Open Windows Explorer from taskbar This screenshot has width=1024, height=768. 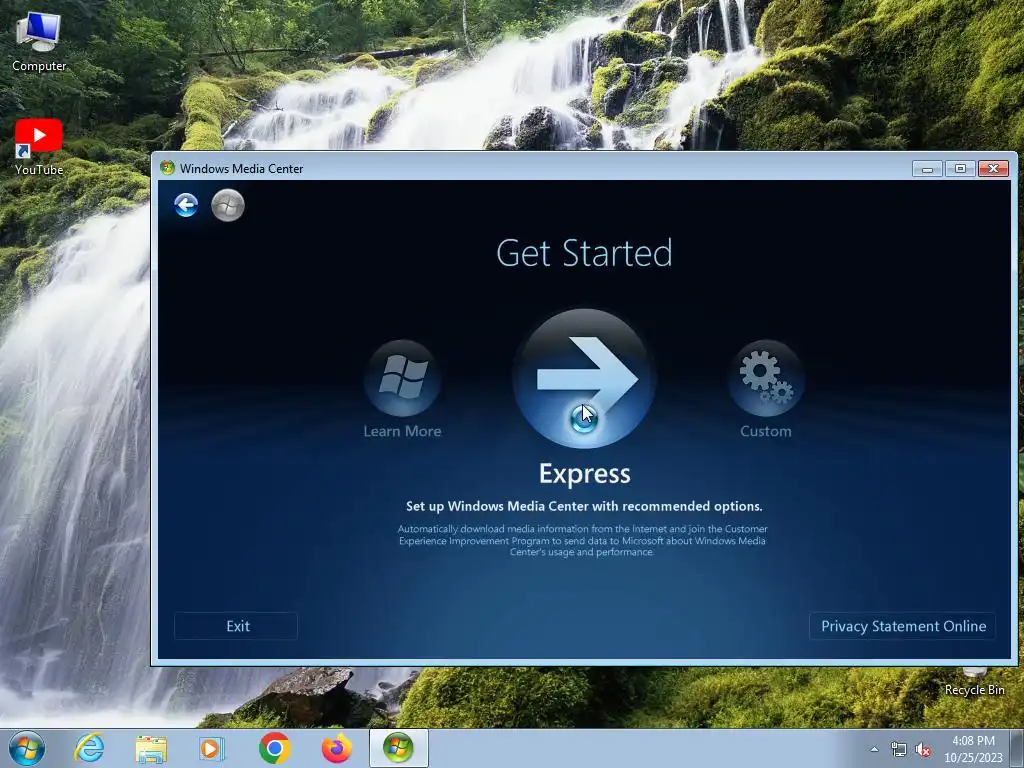coord(151,748)
